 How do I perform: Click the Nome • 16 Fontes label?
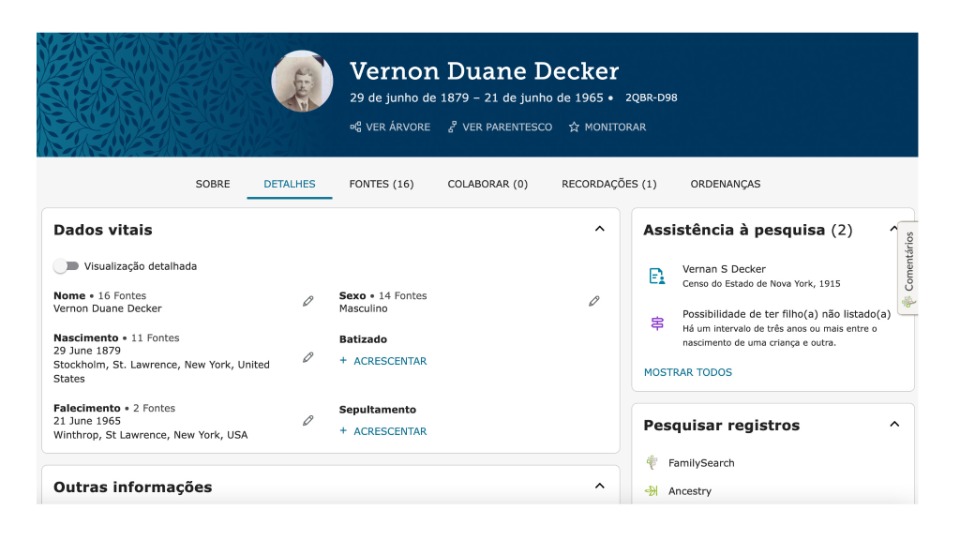tap(99, 296)
